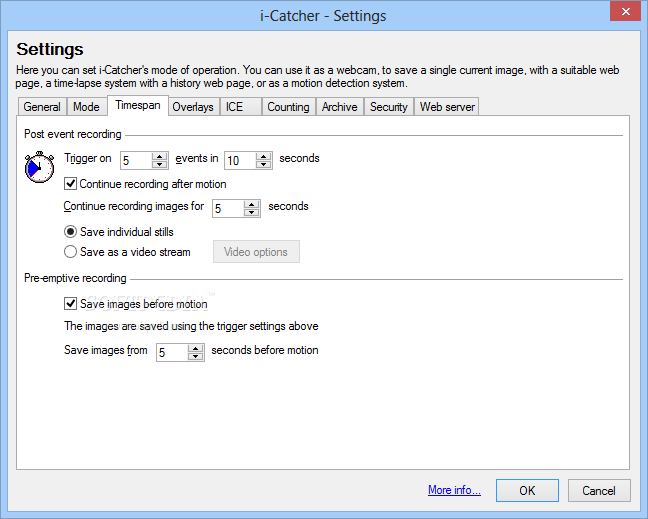The image size is (648, 519).
Task: Click the stopwatch icon beside Trigger on
Action: pyautogui.click(x=39, y=167)
